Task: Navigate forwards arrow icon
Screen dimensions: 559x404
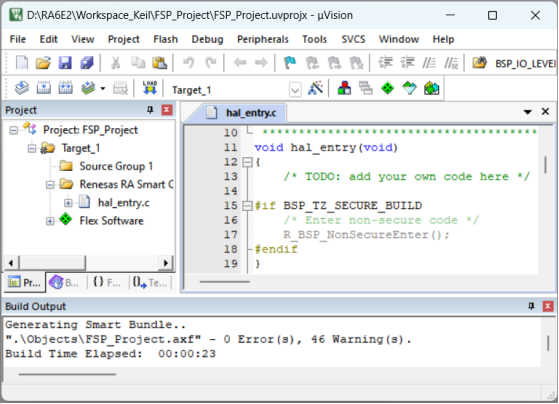Action: pyautogui.click(x=261, y=63)
